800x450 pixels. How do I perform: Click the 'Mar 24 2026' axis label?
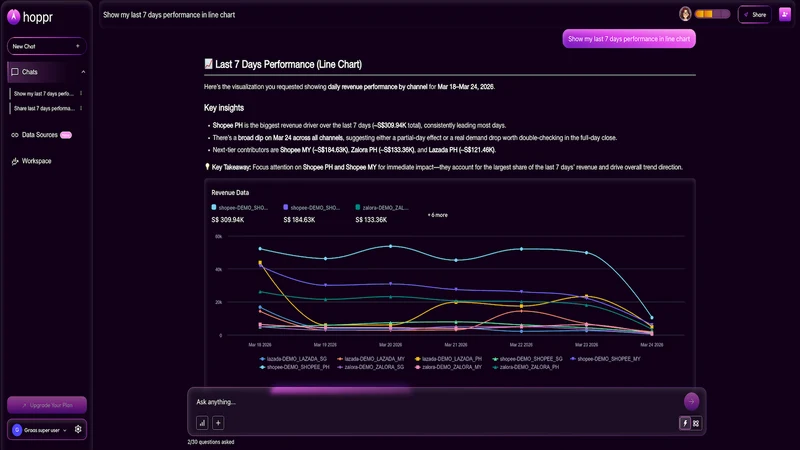(652, 345)
